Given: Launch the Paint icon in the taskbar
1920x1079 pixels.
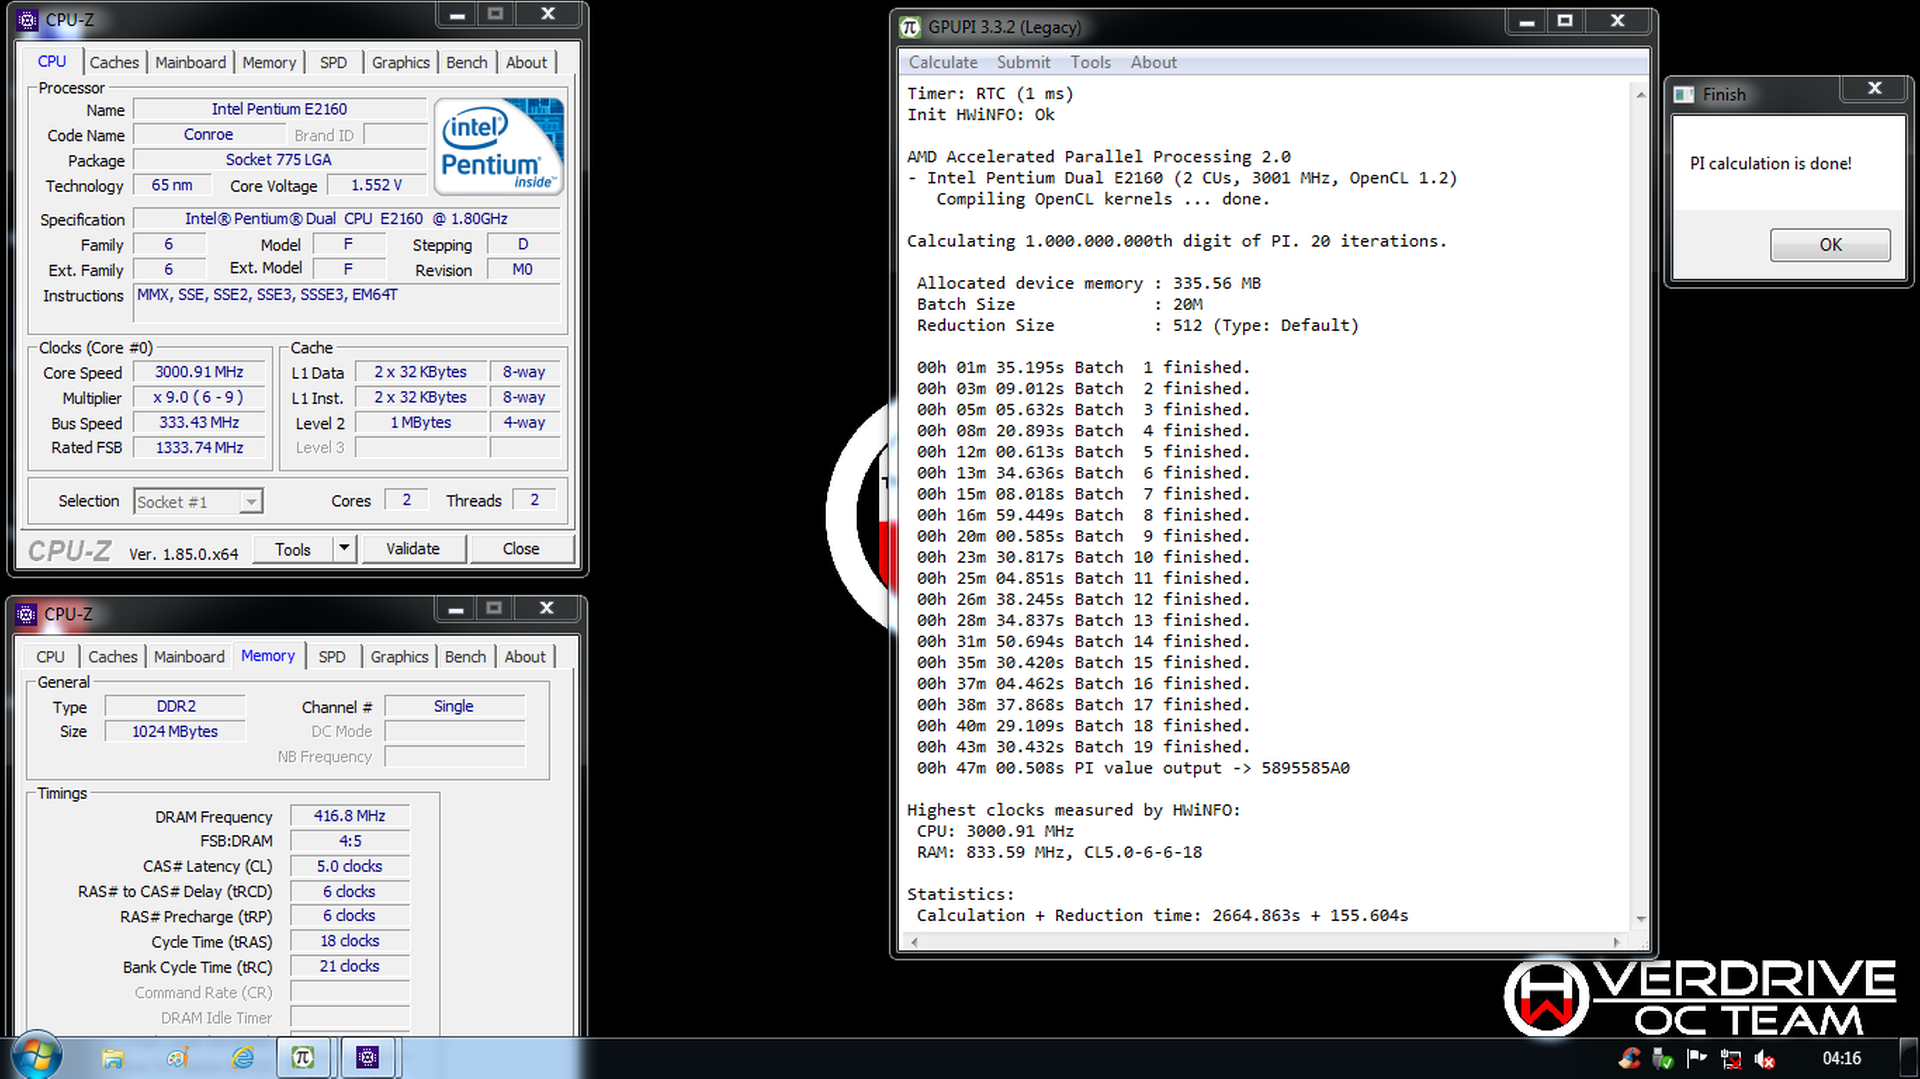Looking at the screenshot, I should tap(178, 1058).
